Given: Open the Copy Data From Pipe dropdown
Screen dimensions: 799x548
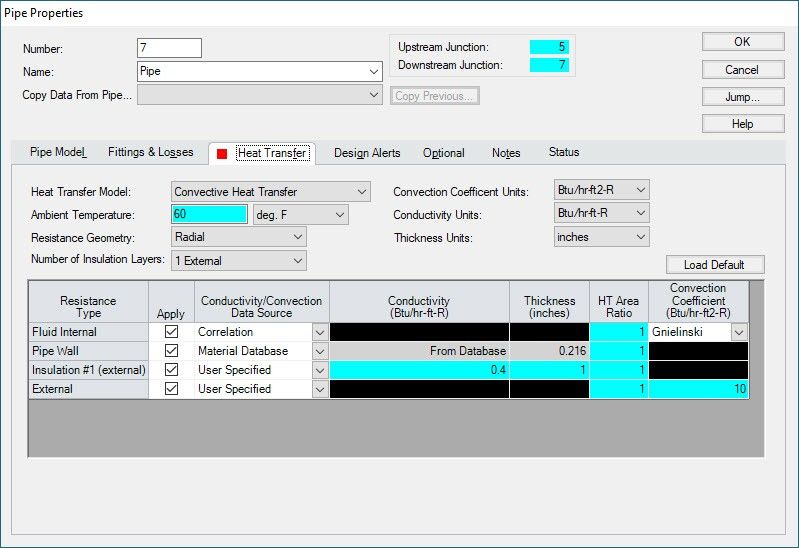Looking at the screenshot, I should pos(374,95).
